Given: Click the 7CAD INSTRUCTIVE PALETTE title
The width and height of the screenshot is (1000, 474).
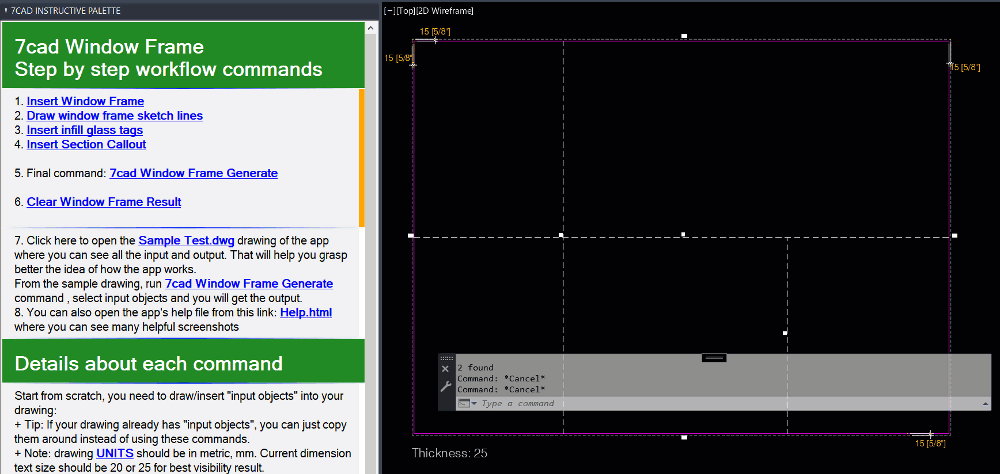Looking at the screenshot, I should [66, 11].
